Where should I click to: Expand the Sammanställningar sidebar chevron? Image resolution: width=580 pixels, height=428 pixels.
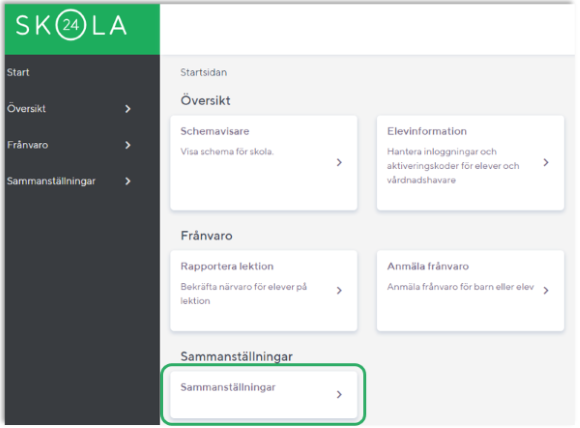coord(128,181)
